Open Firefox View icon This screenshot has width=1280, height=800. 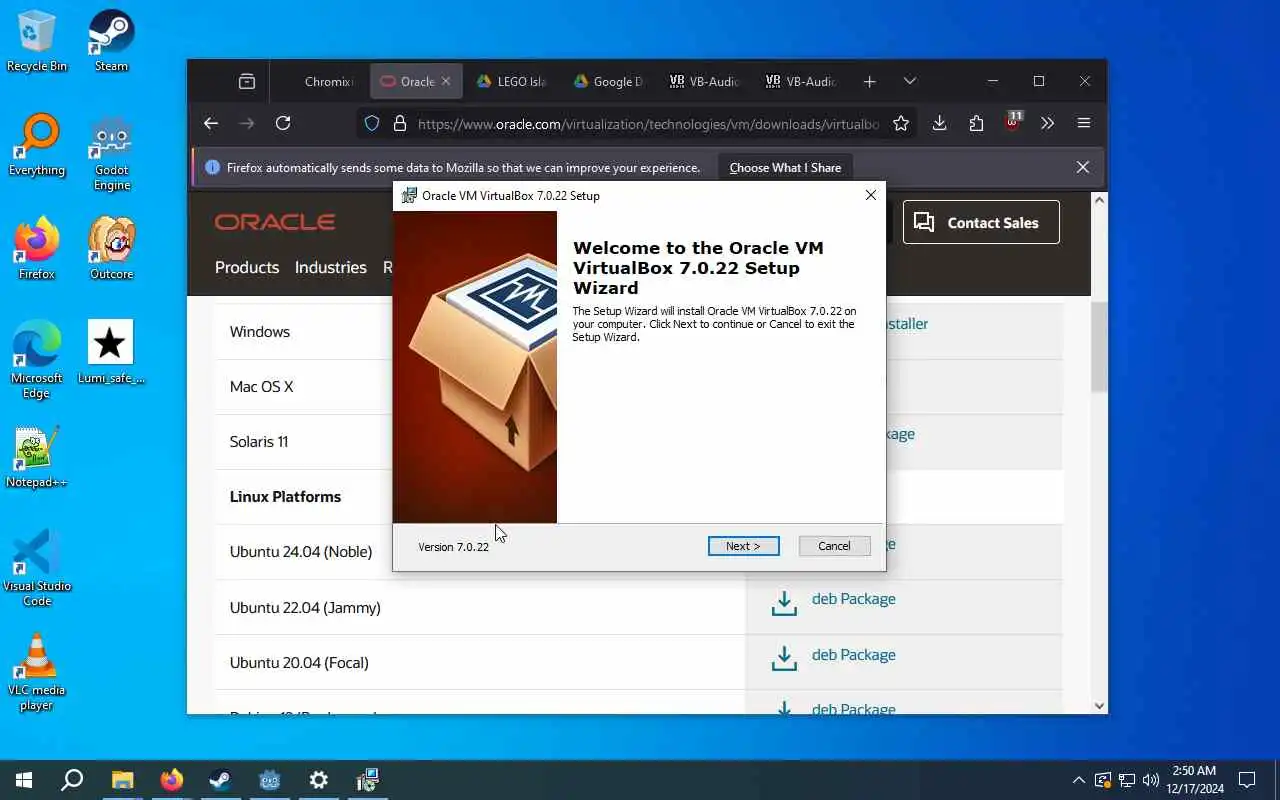coord(247,82)
